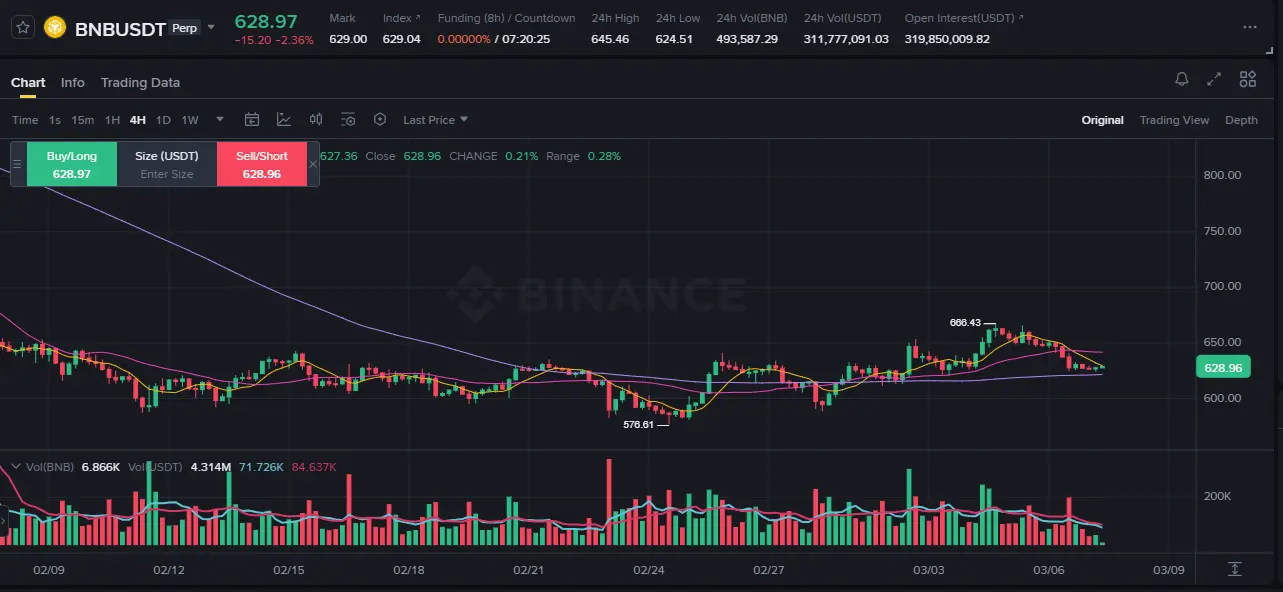The width and height of the screenshot is (1283, 592).
Task: Click the candlestick chart style icon
Action: point(316,120)
